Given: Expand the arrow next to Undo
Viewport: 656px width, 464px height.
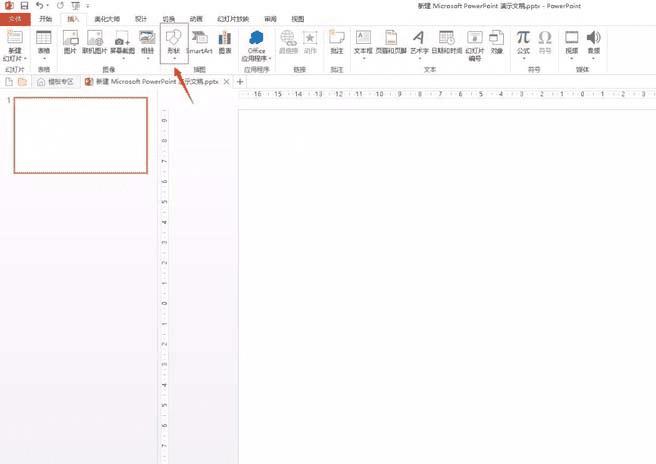Looking at the screenshot, I should tap(48, 6).
